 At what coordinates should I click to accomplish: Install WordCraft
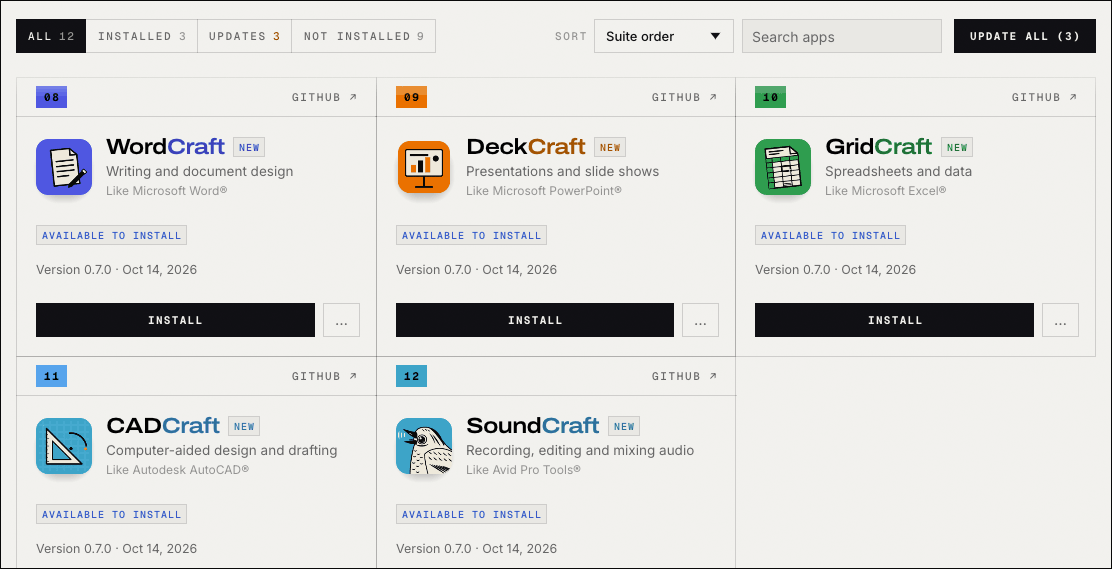point(175,320)
